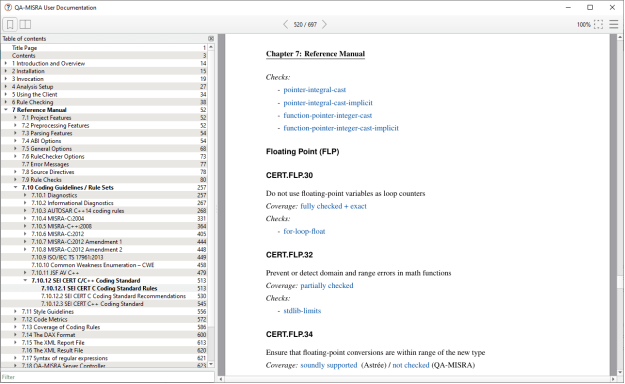Go to previous page arrow
Screen dimensions: 625x384
click(x=285, y=24)
